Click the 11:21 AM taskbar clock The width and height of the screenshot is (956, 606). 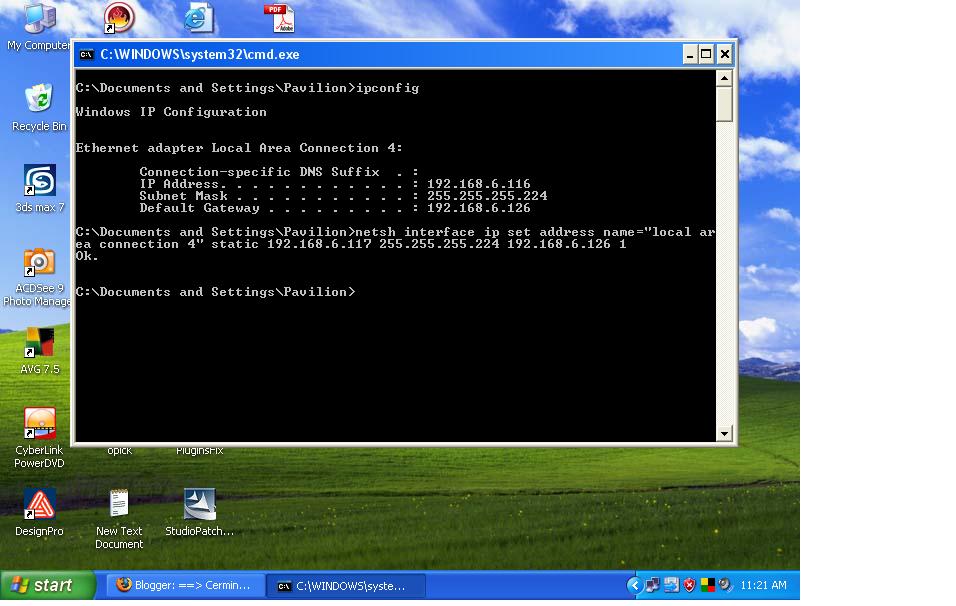click(763, 585)
